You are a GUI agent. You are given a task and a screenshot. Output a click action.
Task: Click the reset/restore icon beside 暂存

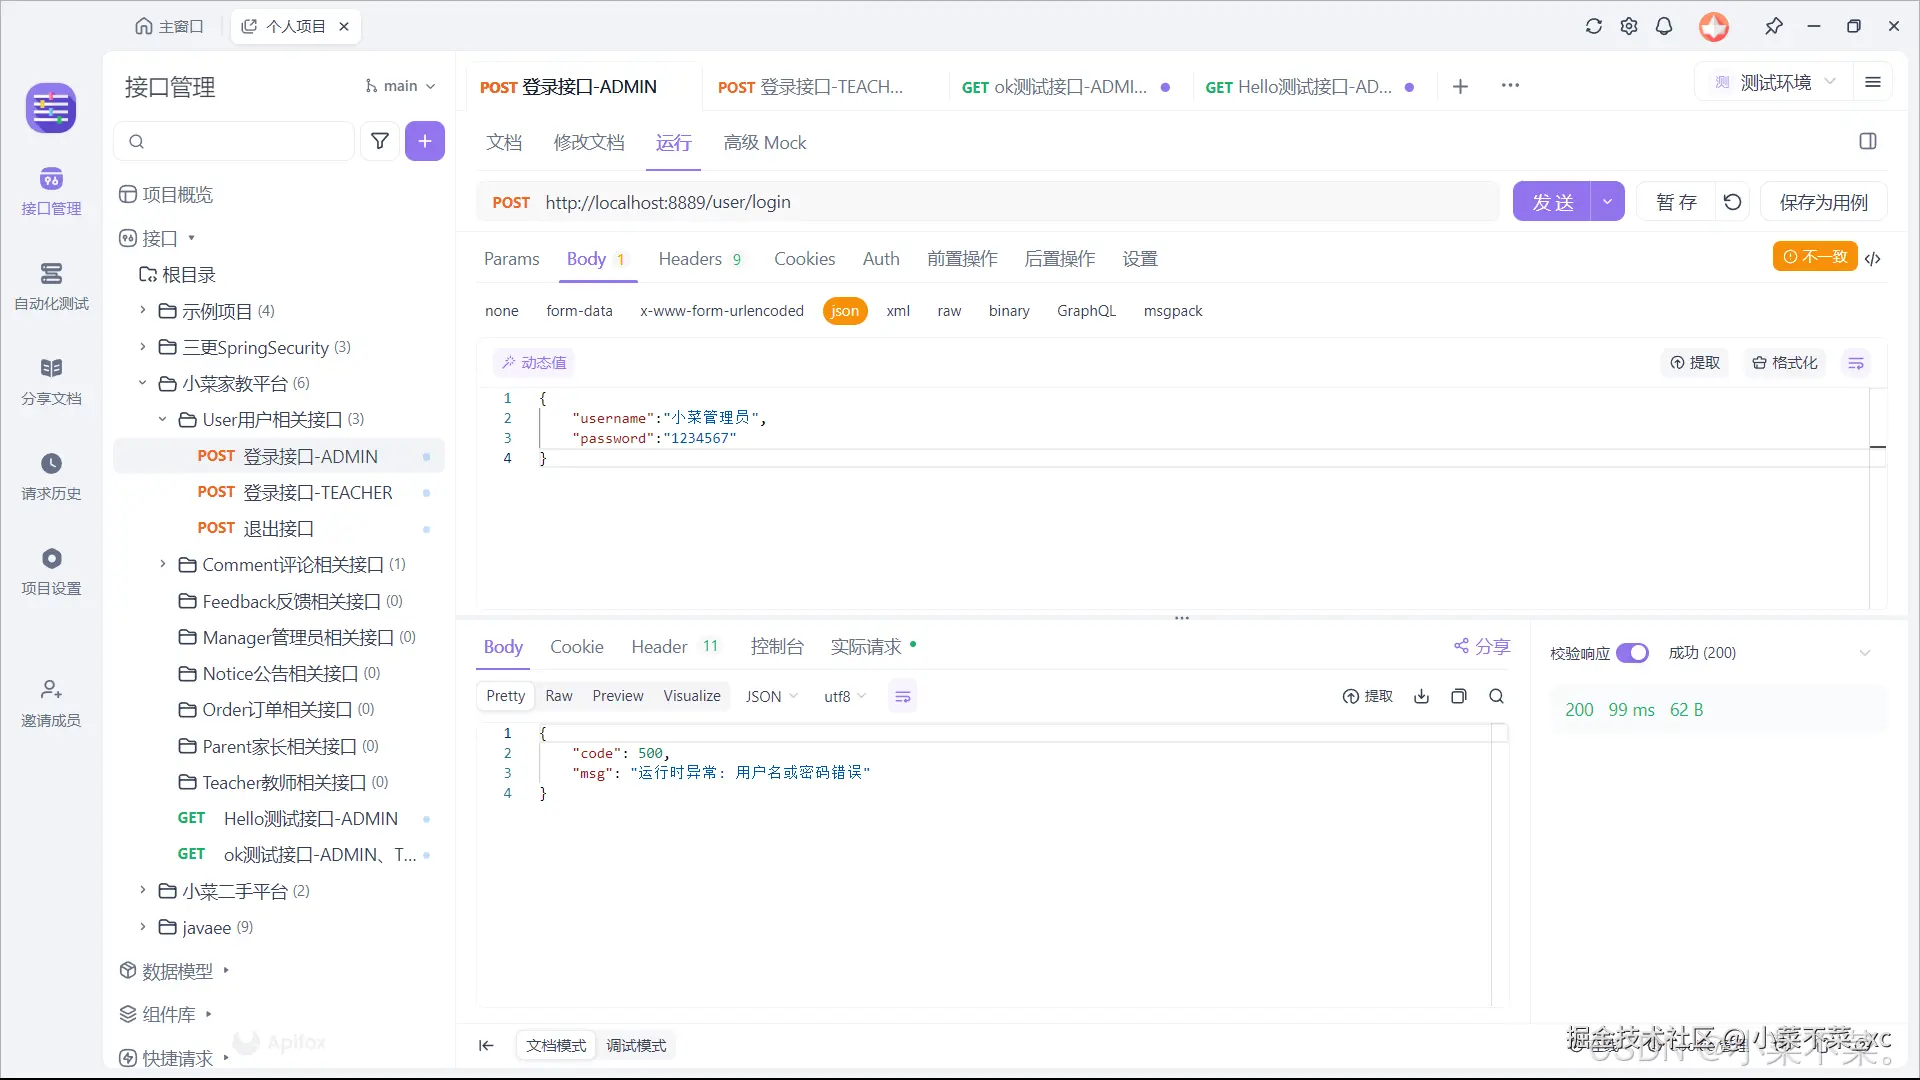click(1733, 202)
